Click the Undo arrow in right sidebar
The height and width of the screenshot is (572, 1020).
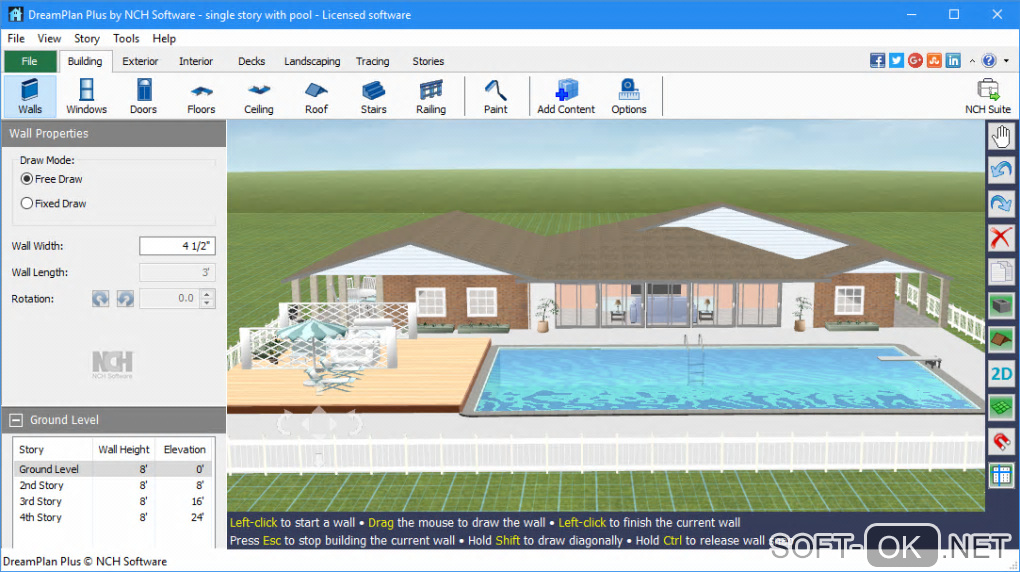[x=1001, y=170]
